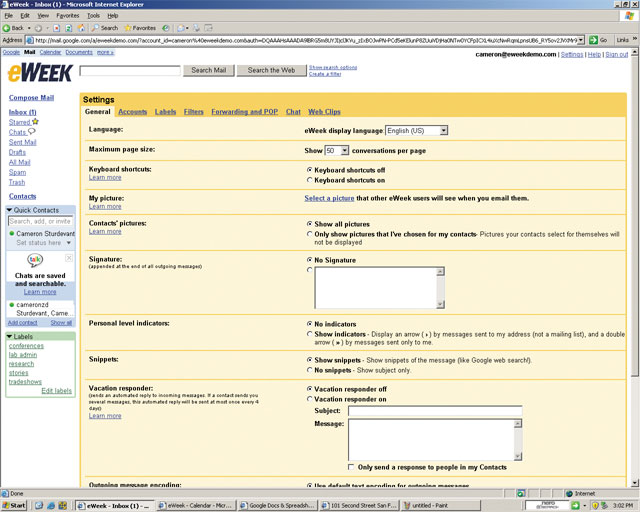Select Show indicators option
This screenshot has width=640, height=512.
(x=309, y=334)
